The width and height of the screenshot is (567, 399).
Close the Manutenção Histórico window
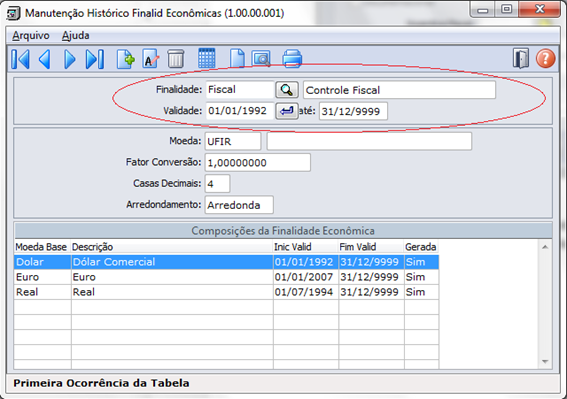tap(539, 9)
